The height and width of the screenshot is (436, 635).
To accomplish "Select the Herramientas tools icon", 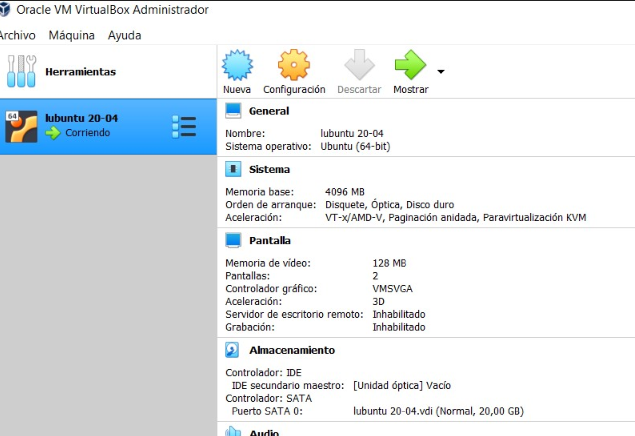I will pyautogui.click(x=21, y=72).
